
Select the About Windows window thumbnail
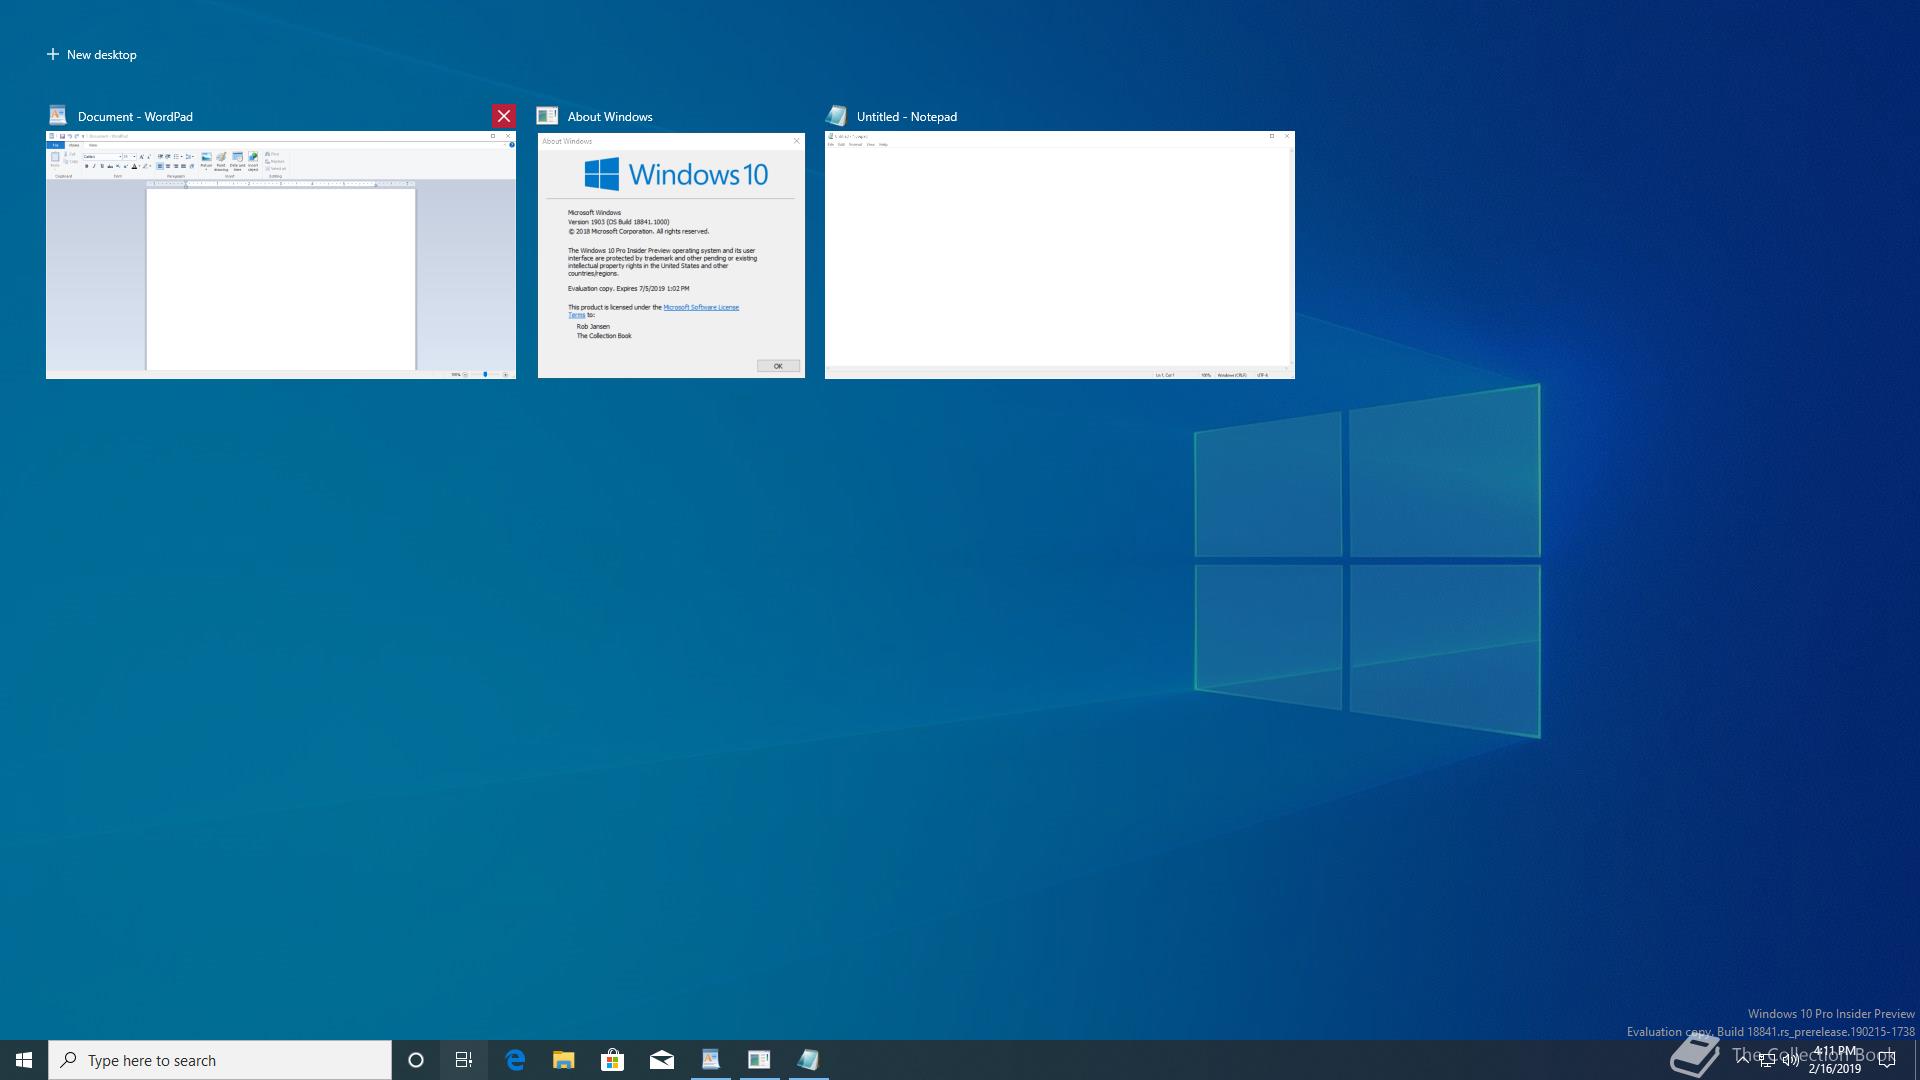pyautogui.click(x=671, y=255)
